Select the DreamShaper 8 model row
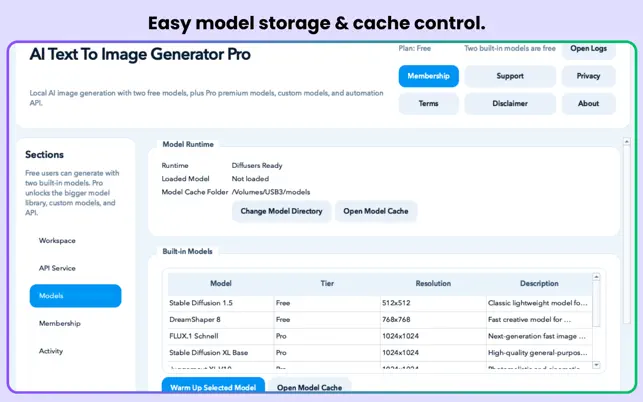 click(x=380, y=320)
